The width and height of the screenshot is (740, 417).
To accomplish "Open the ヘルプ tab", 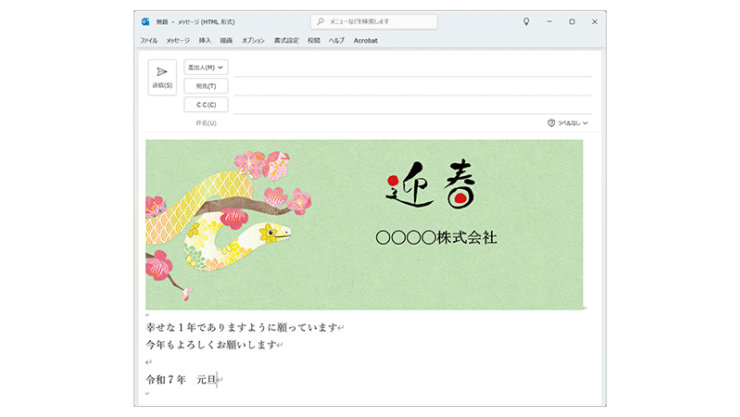I will [336, 40].
